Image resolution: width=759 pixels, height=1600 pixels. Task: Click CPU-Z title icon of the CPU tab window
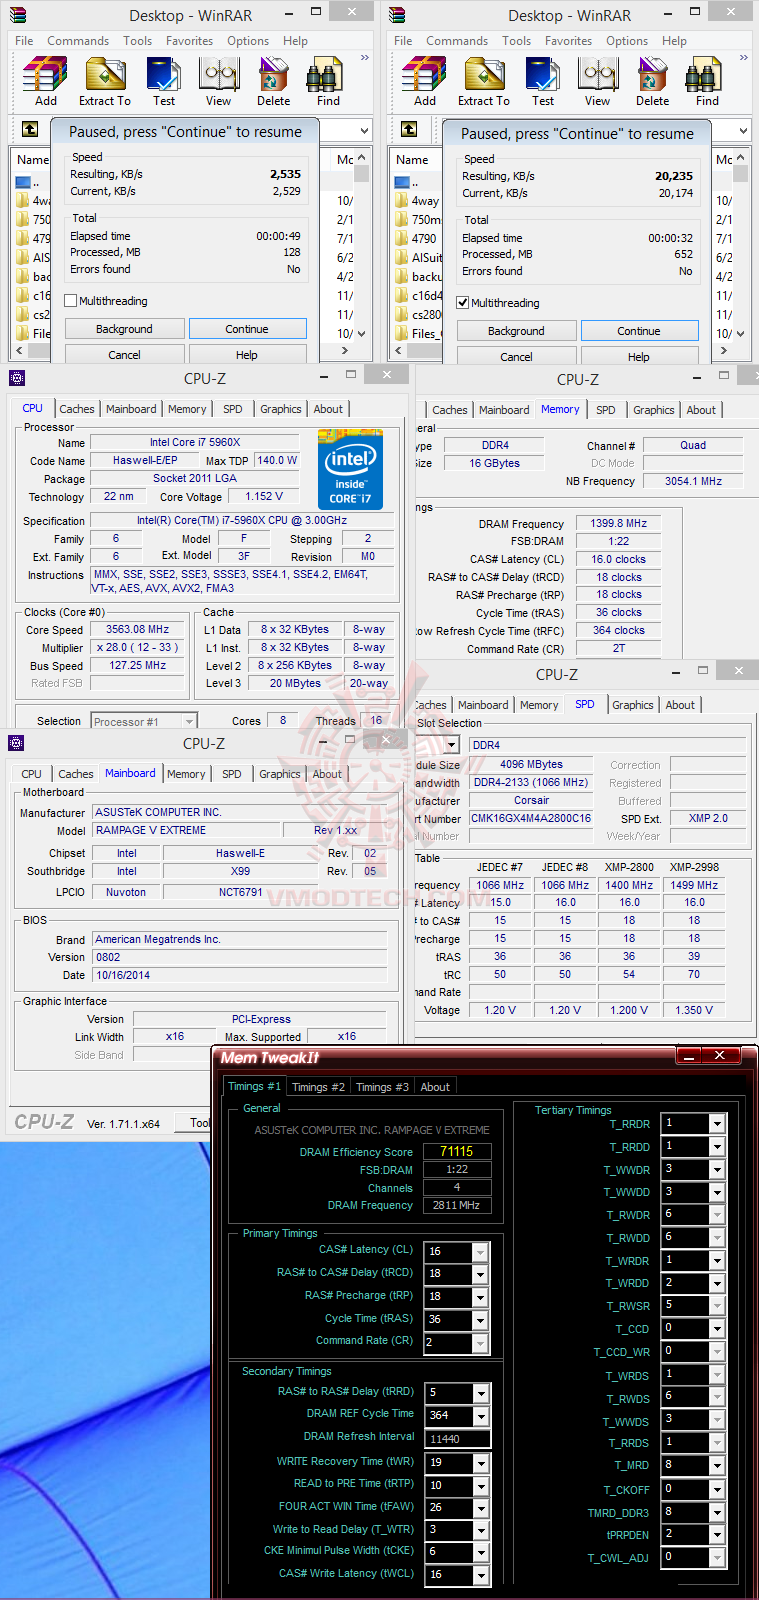click(x=16, y=378)
